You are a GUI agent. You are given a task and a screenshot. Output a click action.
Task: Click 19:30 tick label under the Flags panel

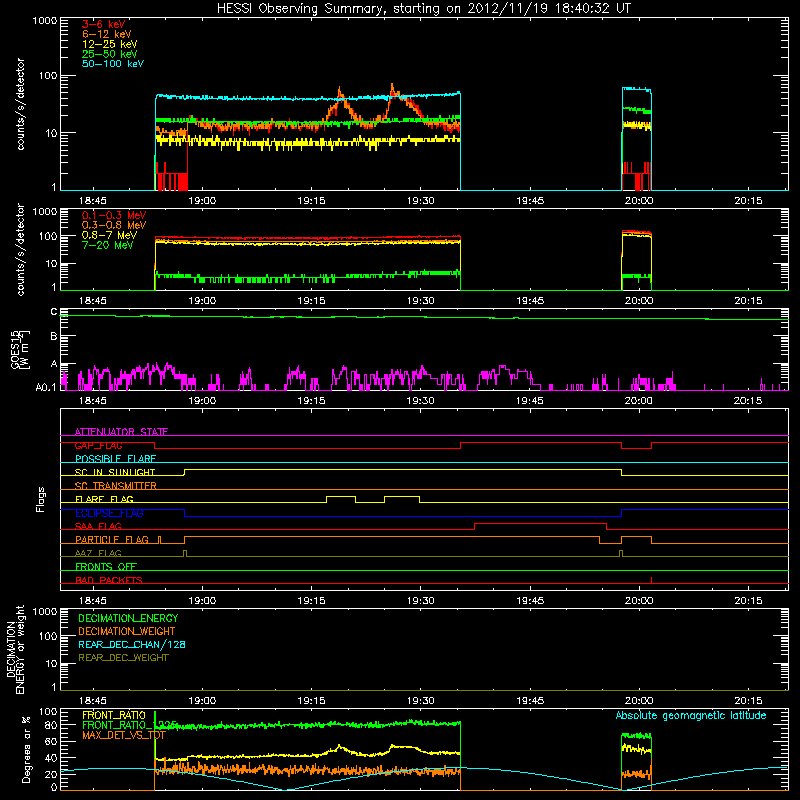tap(420, 601)
